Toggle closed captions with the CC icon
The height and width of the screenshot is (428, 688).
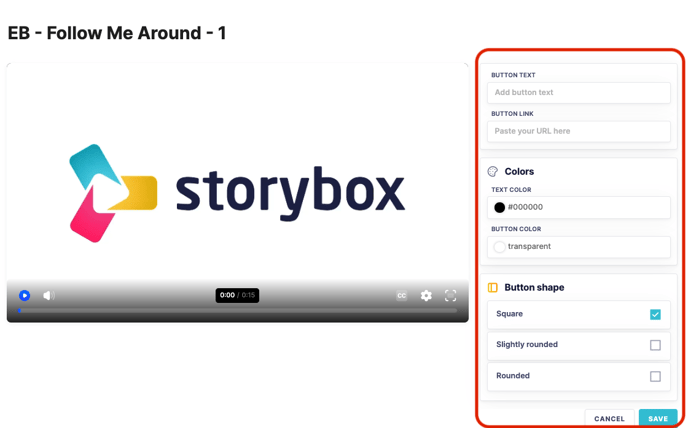(401, 295)
